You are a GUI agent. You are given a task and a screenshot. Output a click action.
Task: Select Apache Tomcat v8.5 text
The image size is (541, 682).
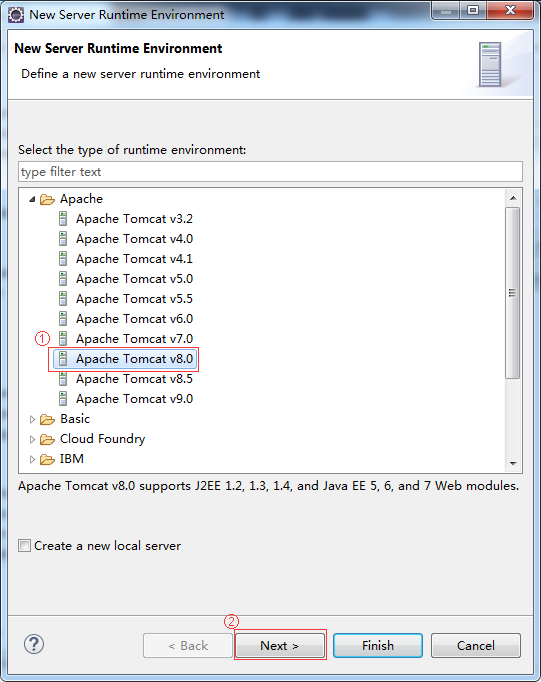[x=134, y=379]
